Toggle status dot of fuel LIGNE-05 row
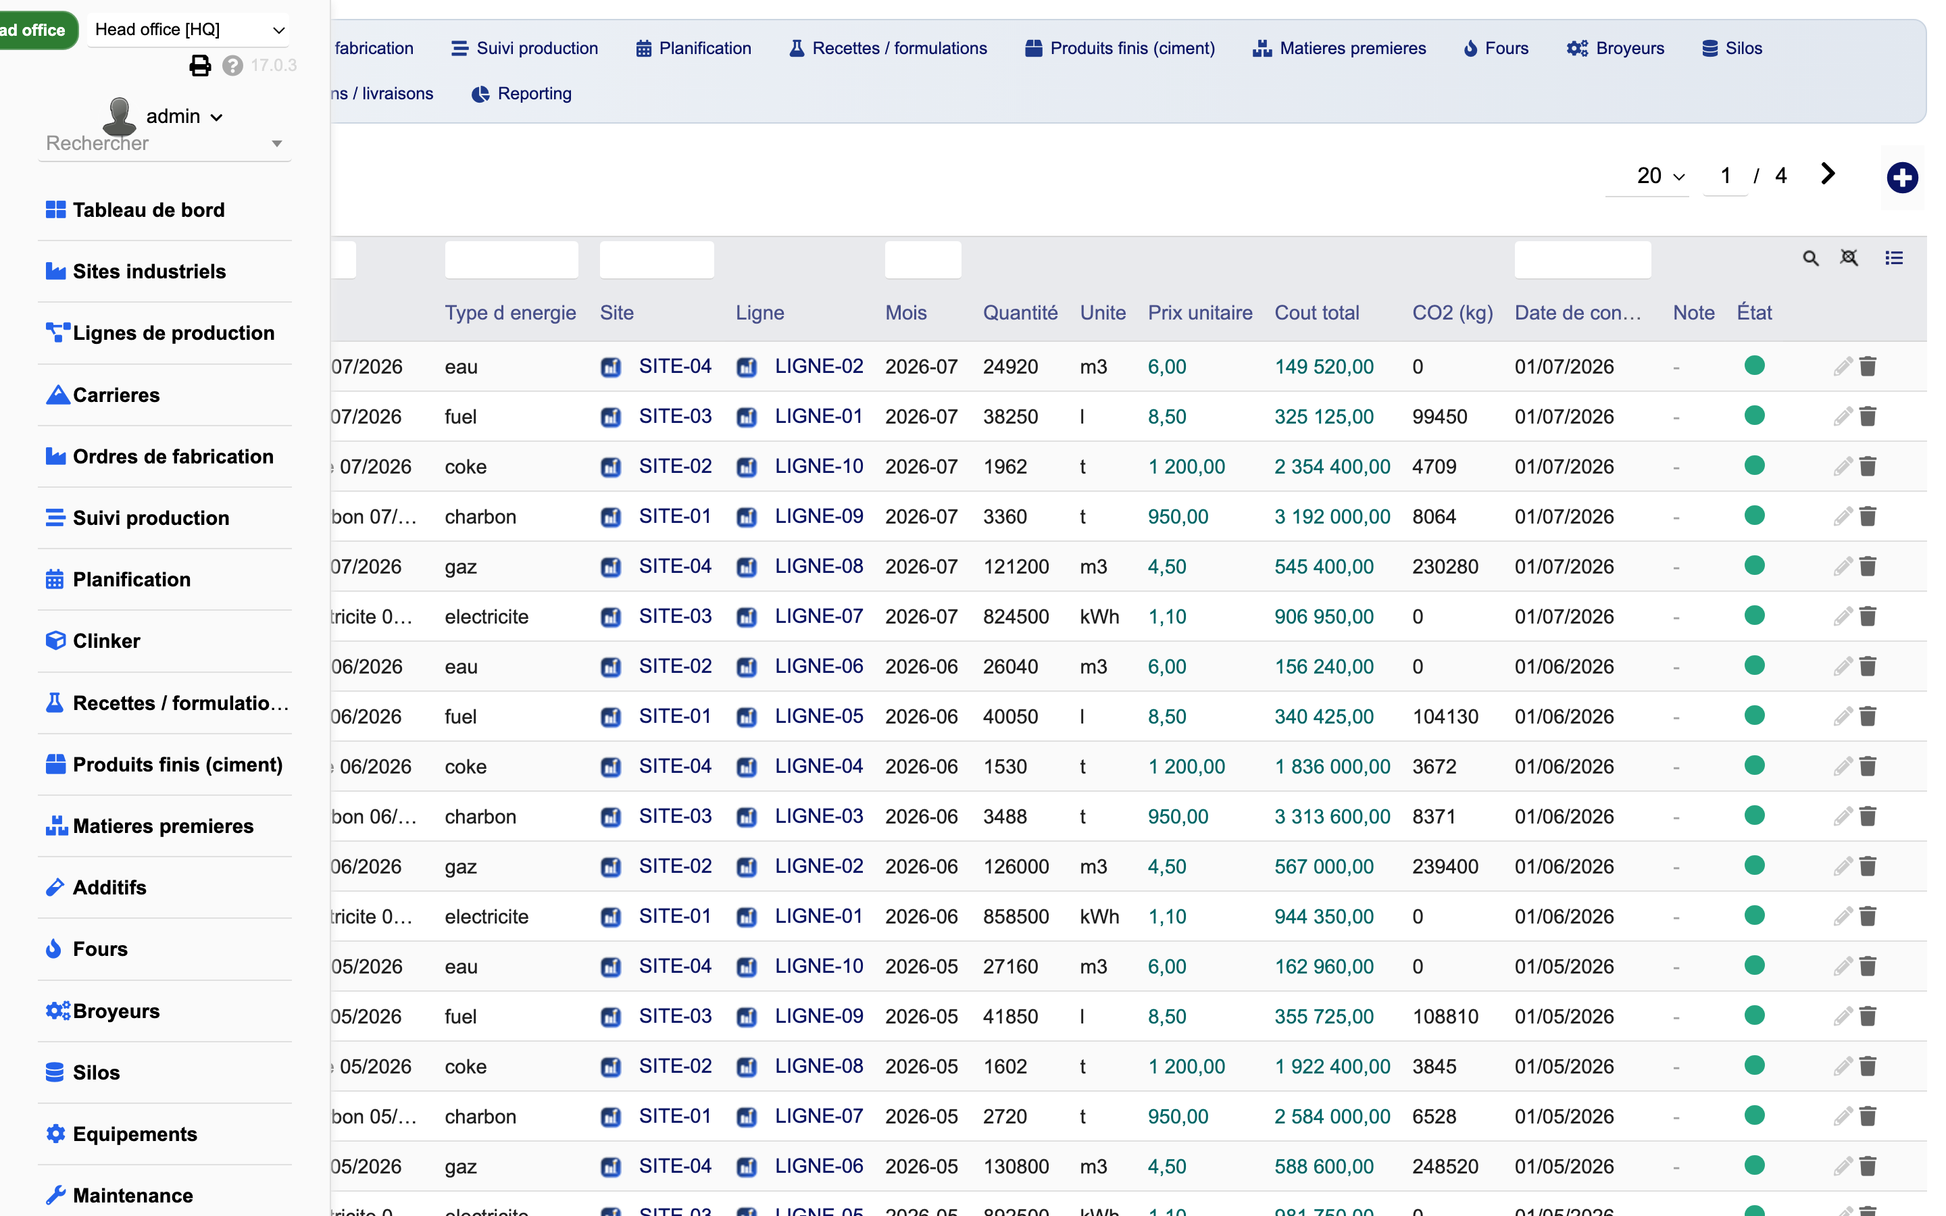Screen dimensions: 1946x1216 (x=1754, y=716)
